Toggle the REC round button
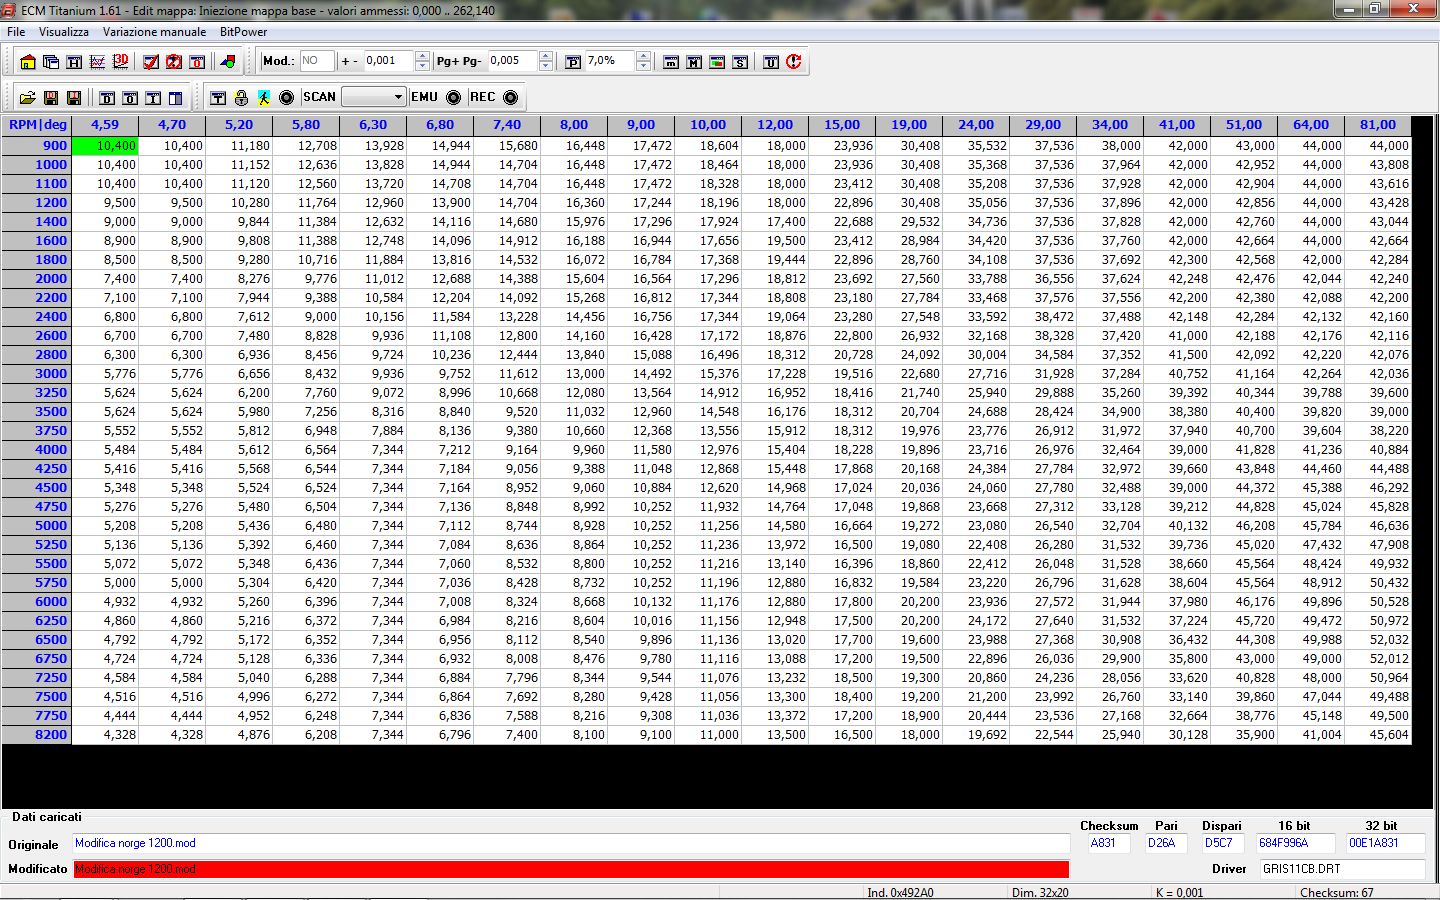 pyautogui.click(x=511, y=98)
